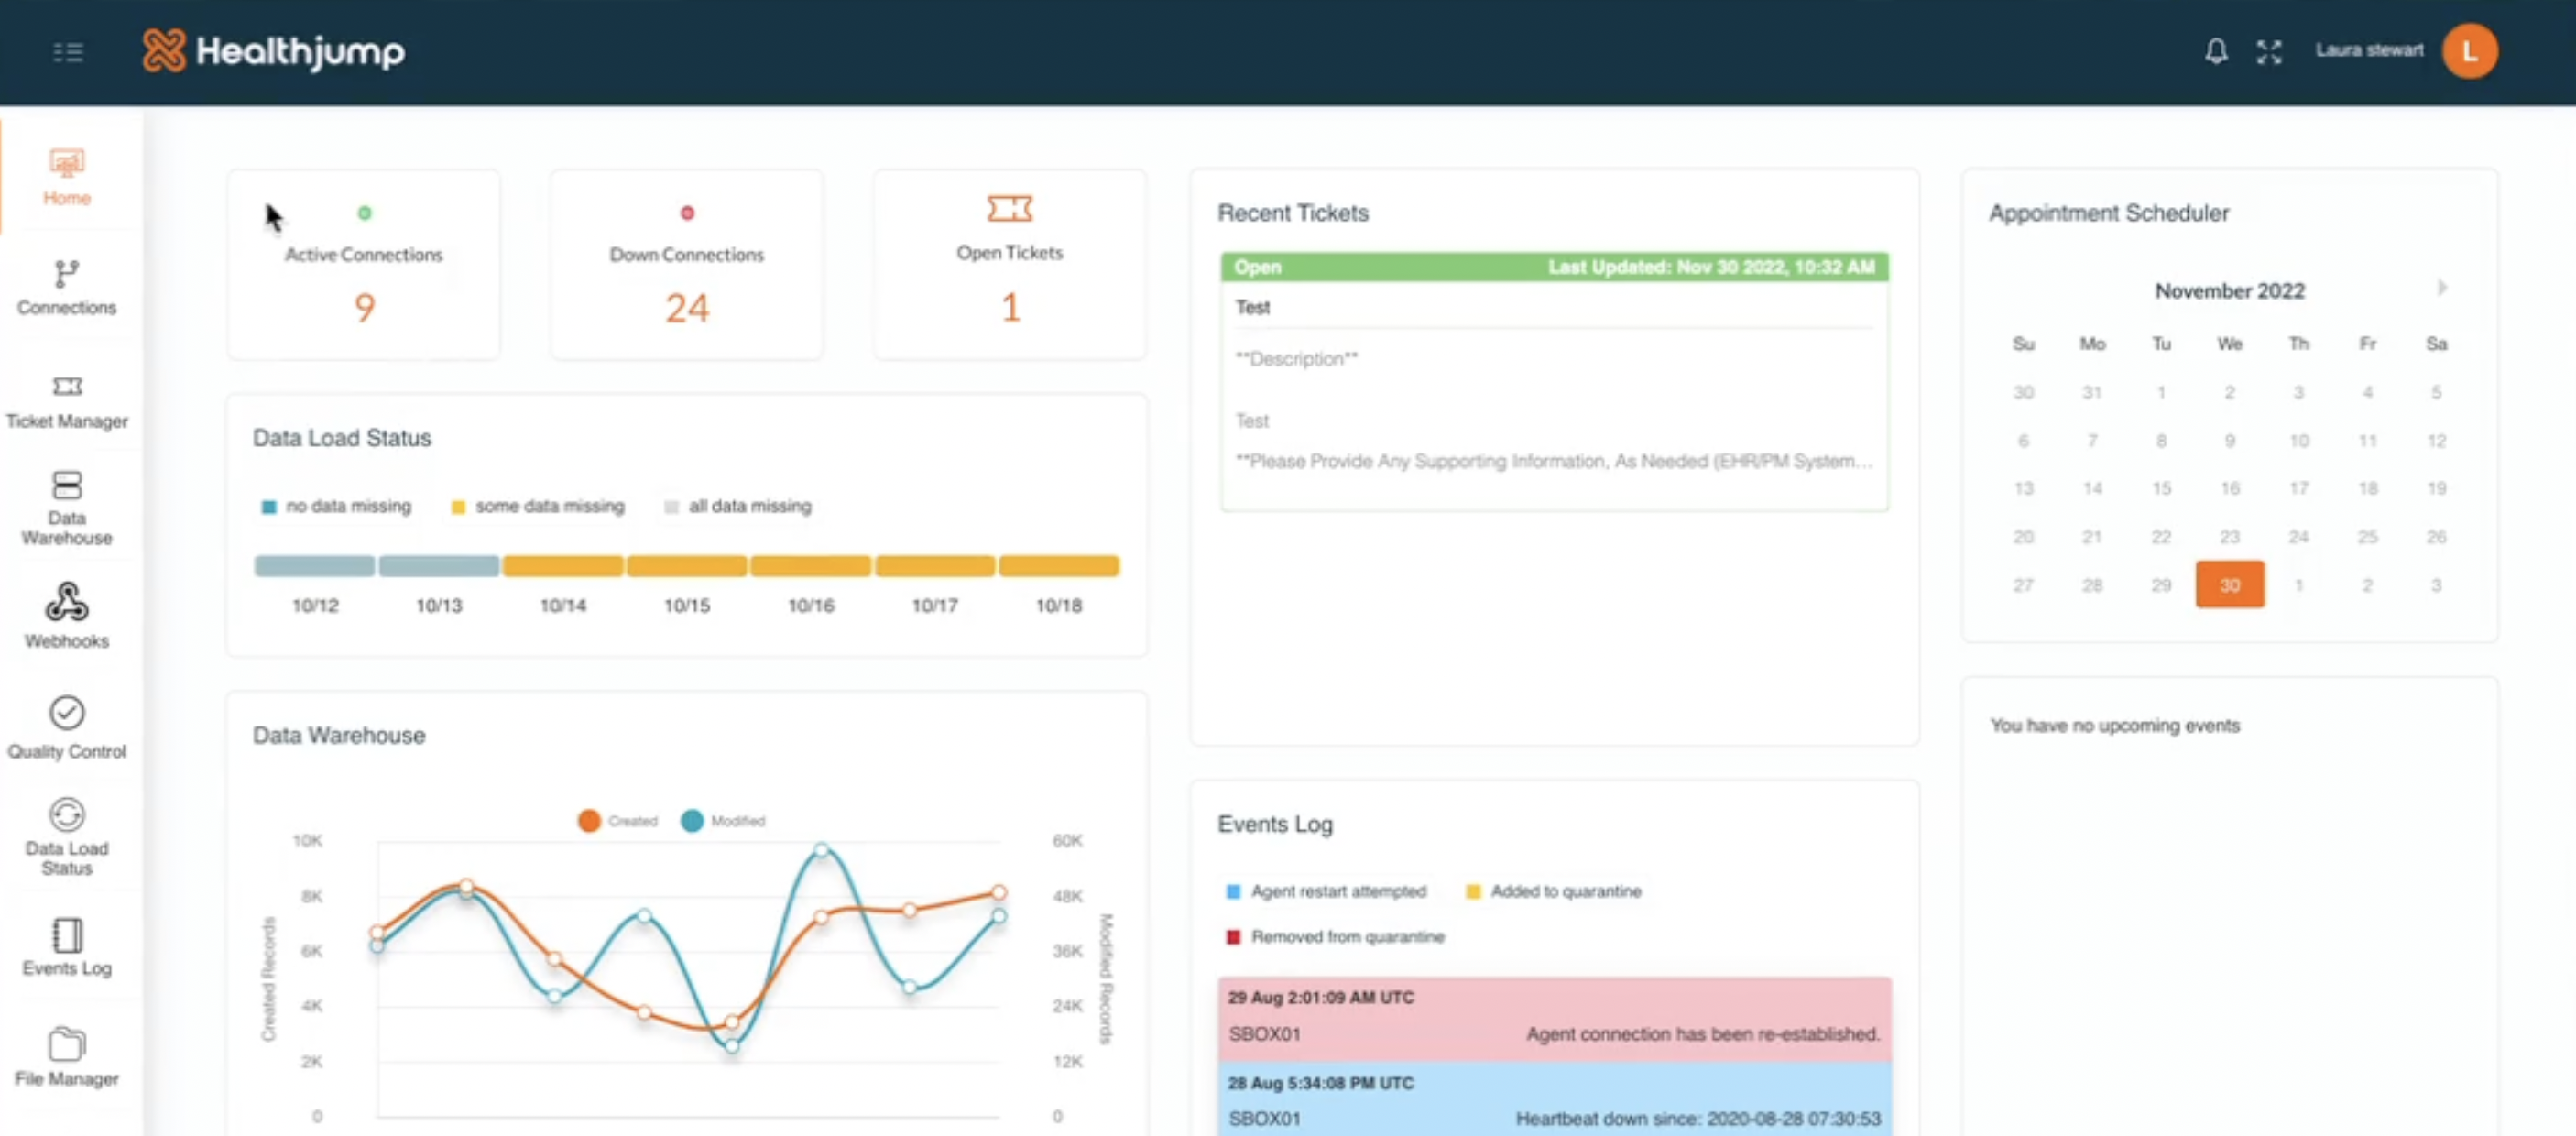Click the Data Load Status panel heading
The image size is (2576, 1136).
[x=342, y=438]
